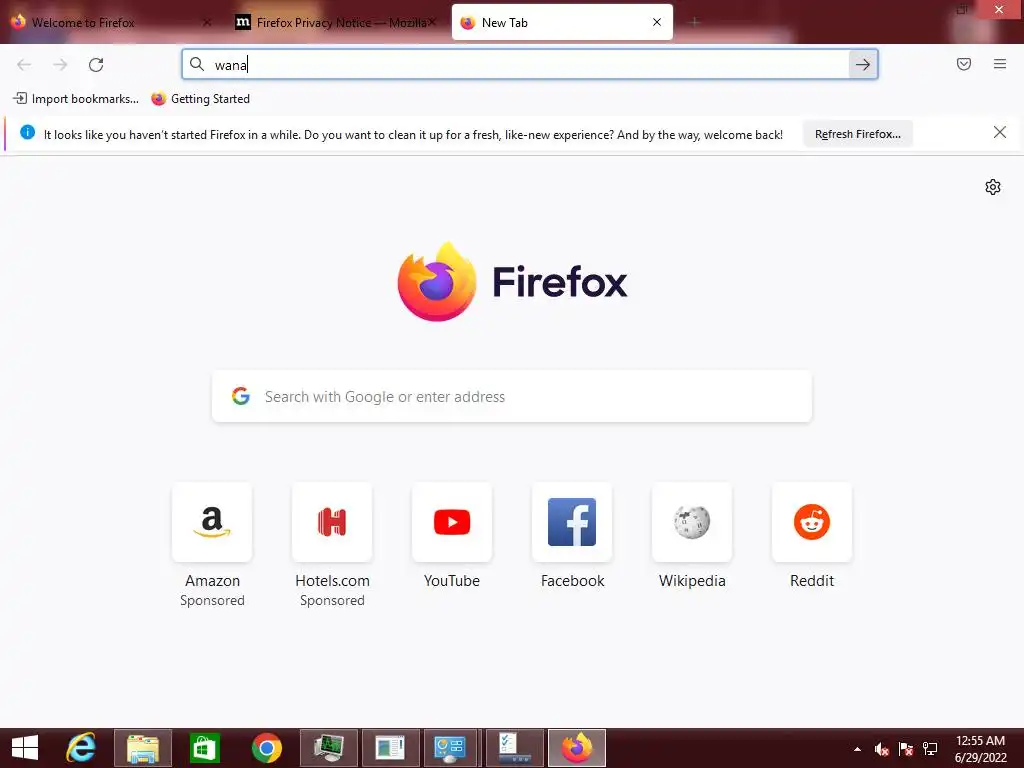Click the network tray icon
Screen dimensions: 1024x768
coord(930,749)
